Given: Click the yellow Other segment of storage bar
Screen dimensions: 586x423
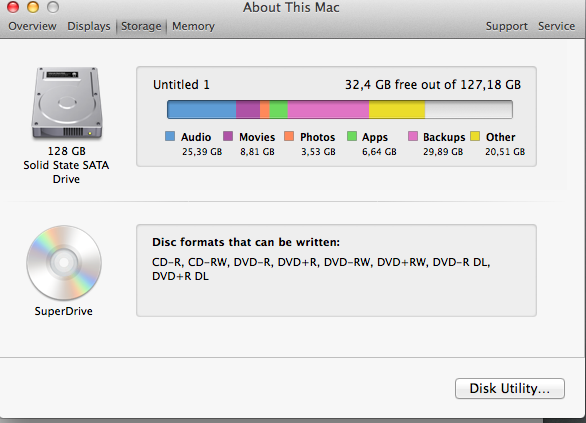Looking at the screenshot, I should coord(397,109).
